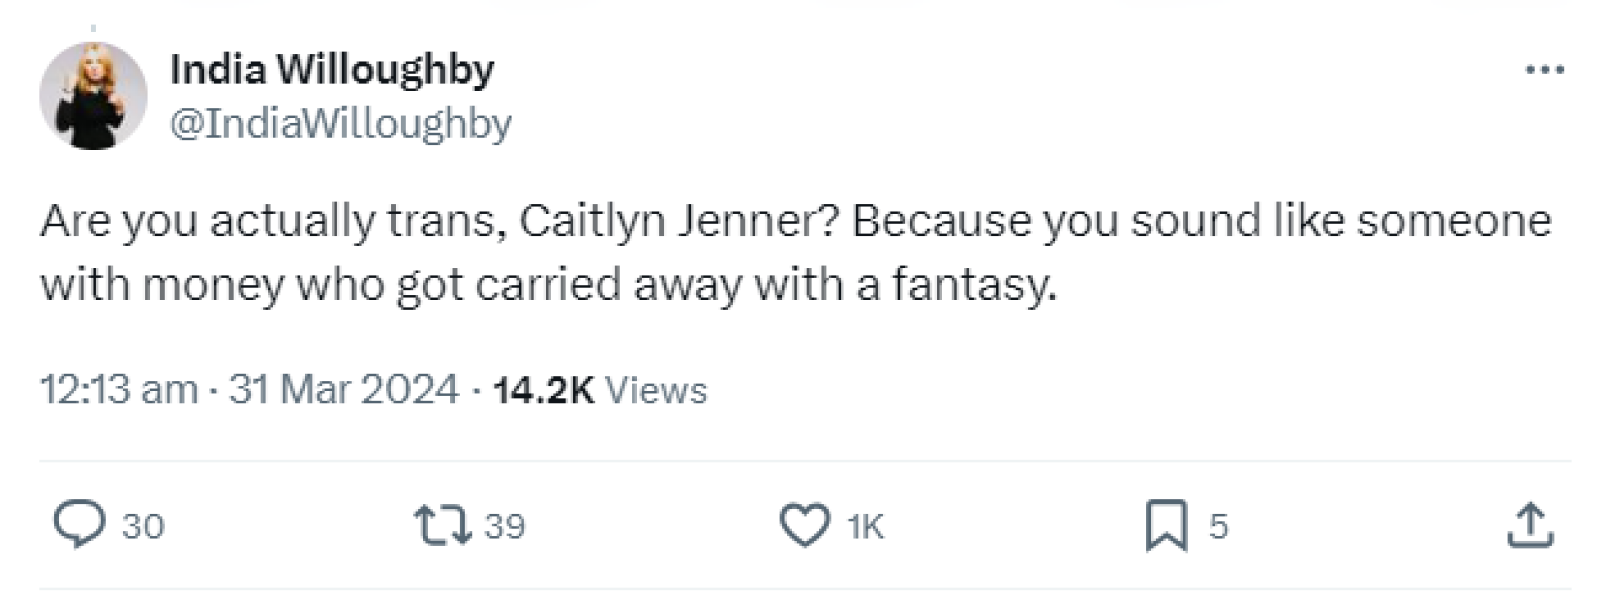Click the share upload icon
Viewport: 1606px width, 600px height.
pyautogui.click(x=1530, y=525)
